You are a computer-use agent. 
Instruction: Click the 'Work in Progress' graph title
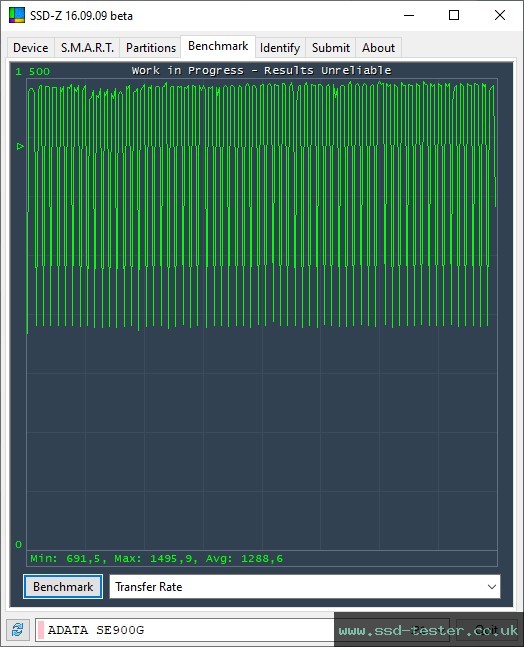[x=261, y=71]
